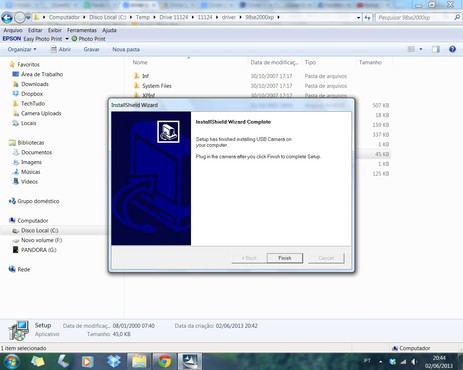Click the Nova pasta button
463x370 pixels.
click(x=126, y=49)
